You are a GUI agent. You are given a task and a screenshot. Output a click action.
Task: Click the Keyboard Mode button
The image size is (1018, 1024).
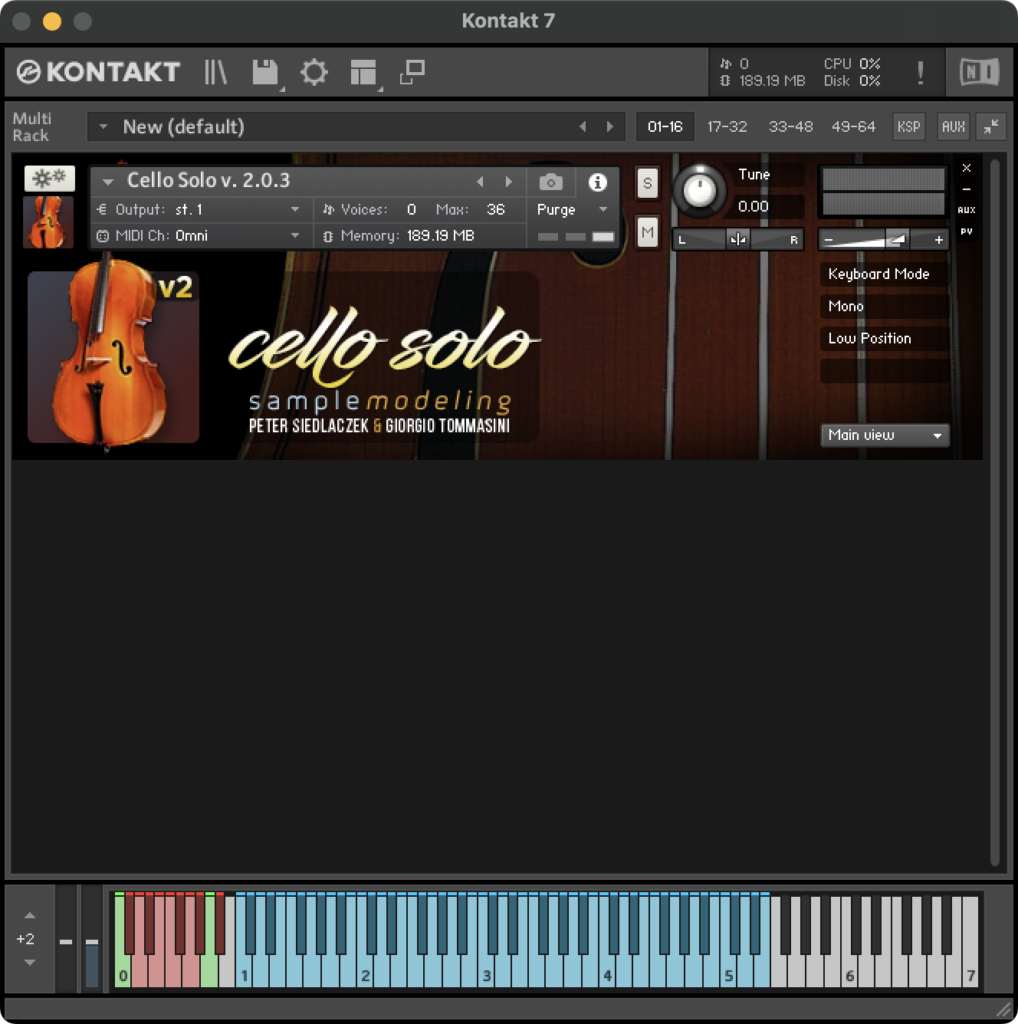coord(884,274)
